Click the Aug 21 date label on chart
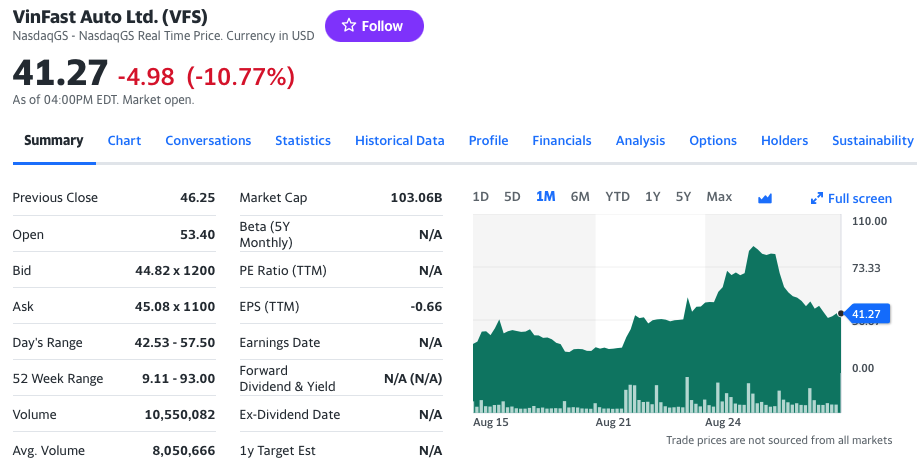This screenshot has width=917, height=471. point(613,422)
